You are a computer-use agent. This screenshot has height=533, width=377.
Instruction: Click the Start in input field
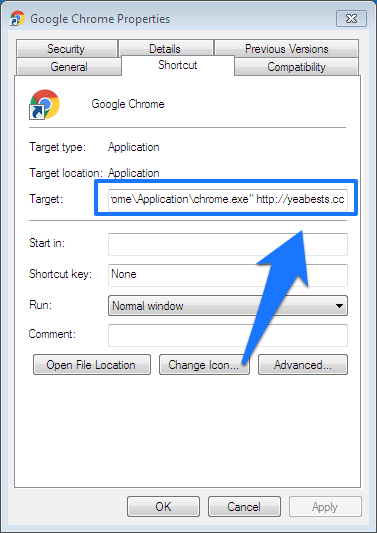(228, 244)
